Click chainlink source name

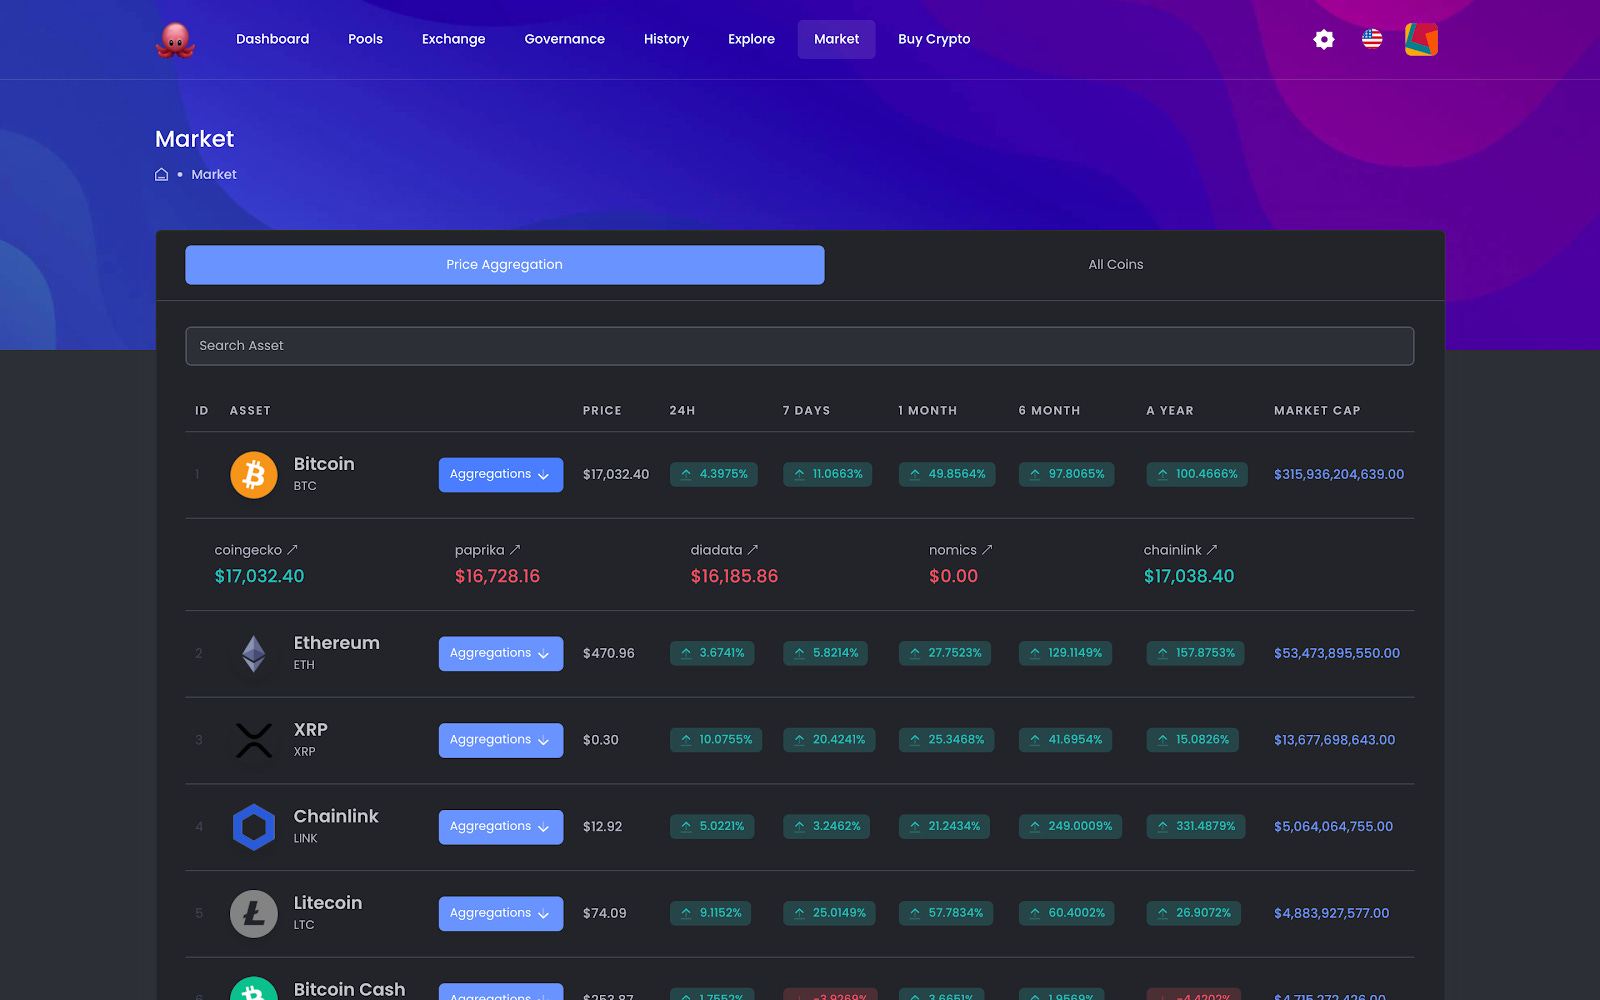(x=1172, y=550)
